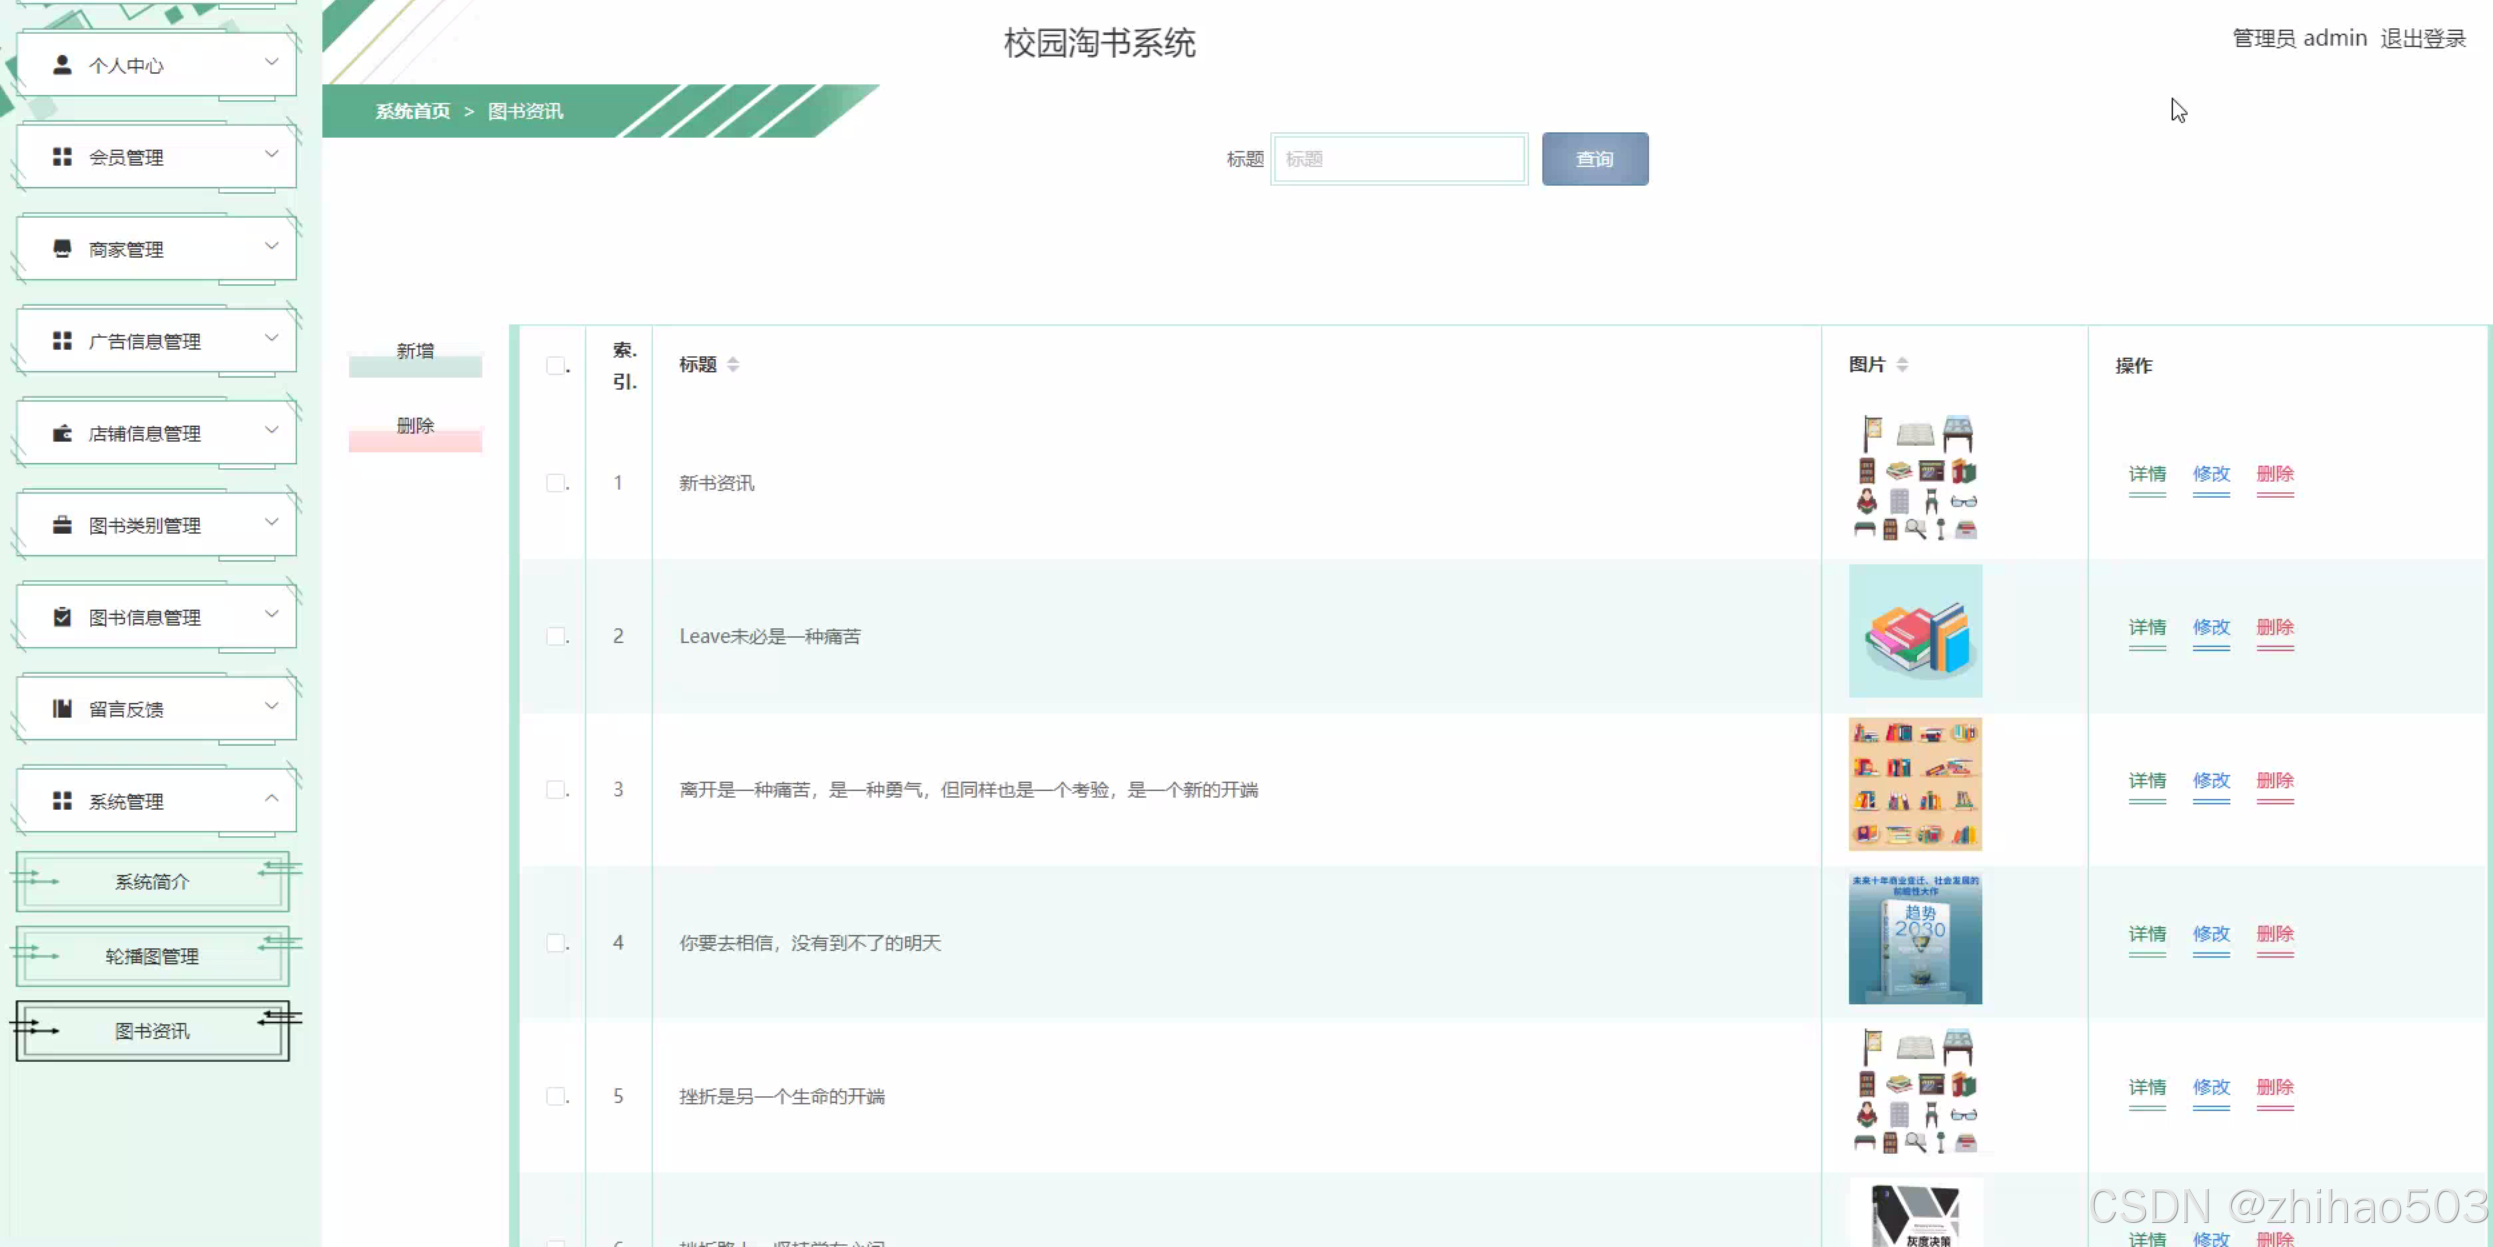Click the briefcase icon beside 图书类别管理
The image size is (2493, 1247).
[x=62, y=525]
